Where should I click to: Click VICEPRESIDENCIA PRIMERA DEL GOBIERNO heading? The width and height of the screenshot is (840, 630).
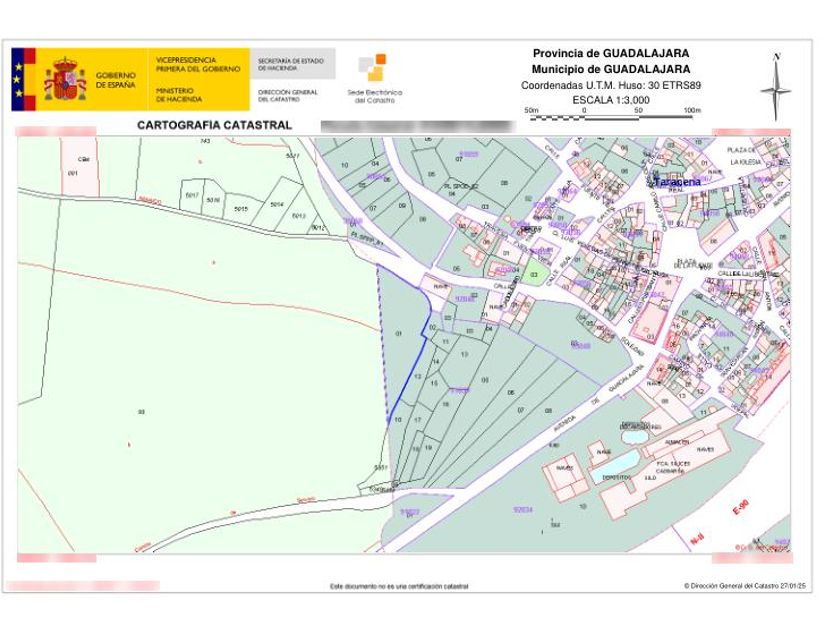coord(198,64)
